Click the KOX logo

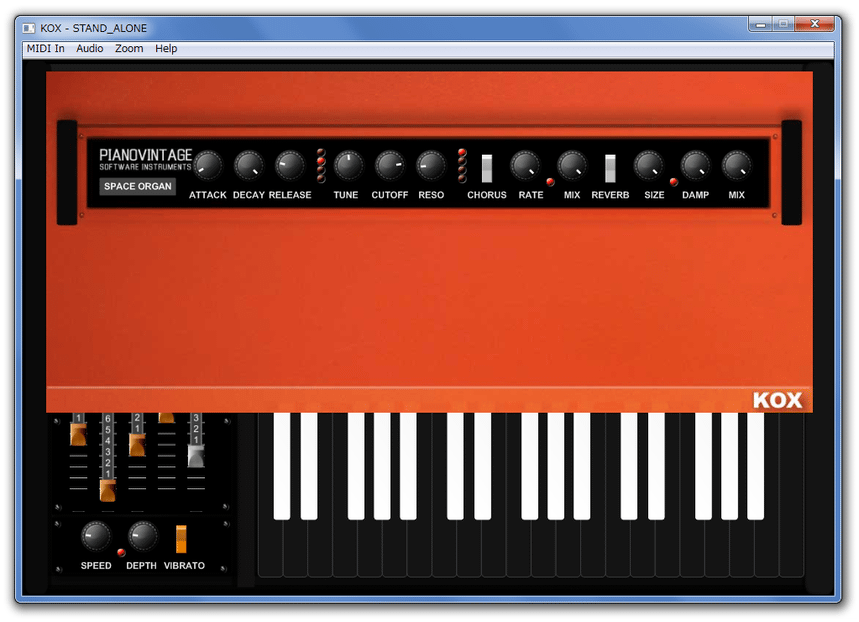tap(778, 401)
